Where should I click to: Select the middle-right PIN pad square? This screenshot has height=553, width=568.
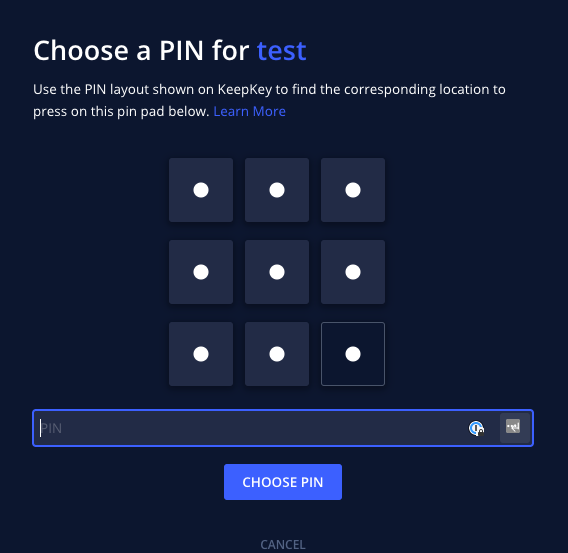click(353, 272)
